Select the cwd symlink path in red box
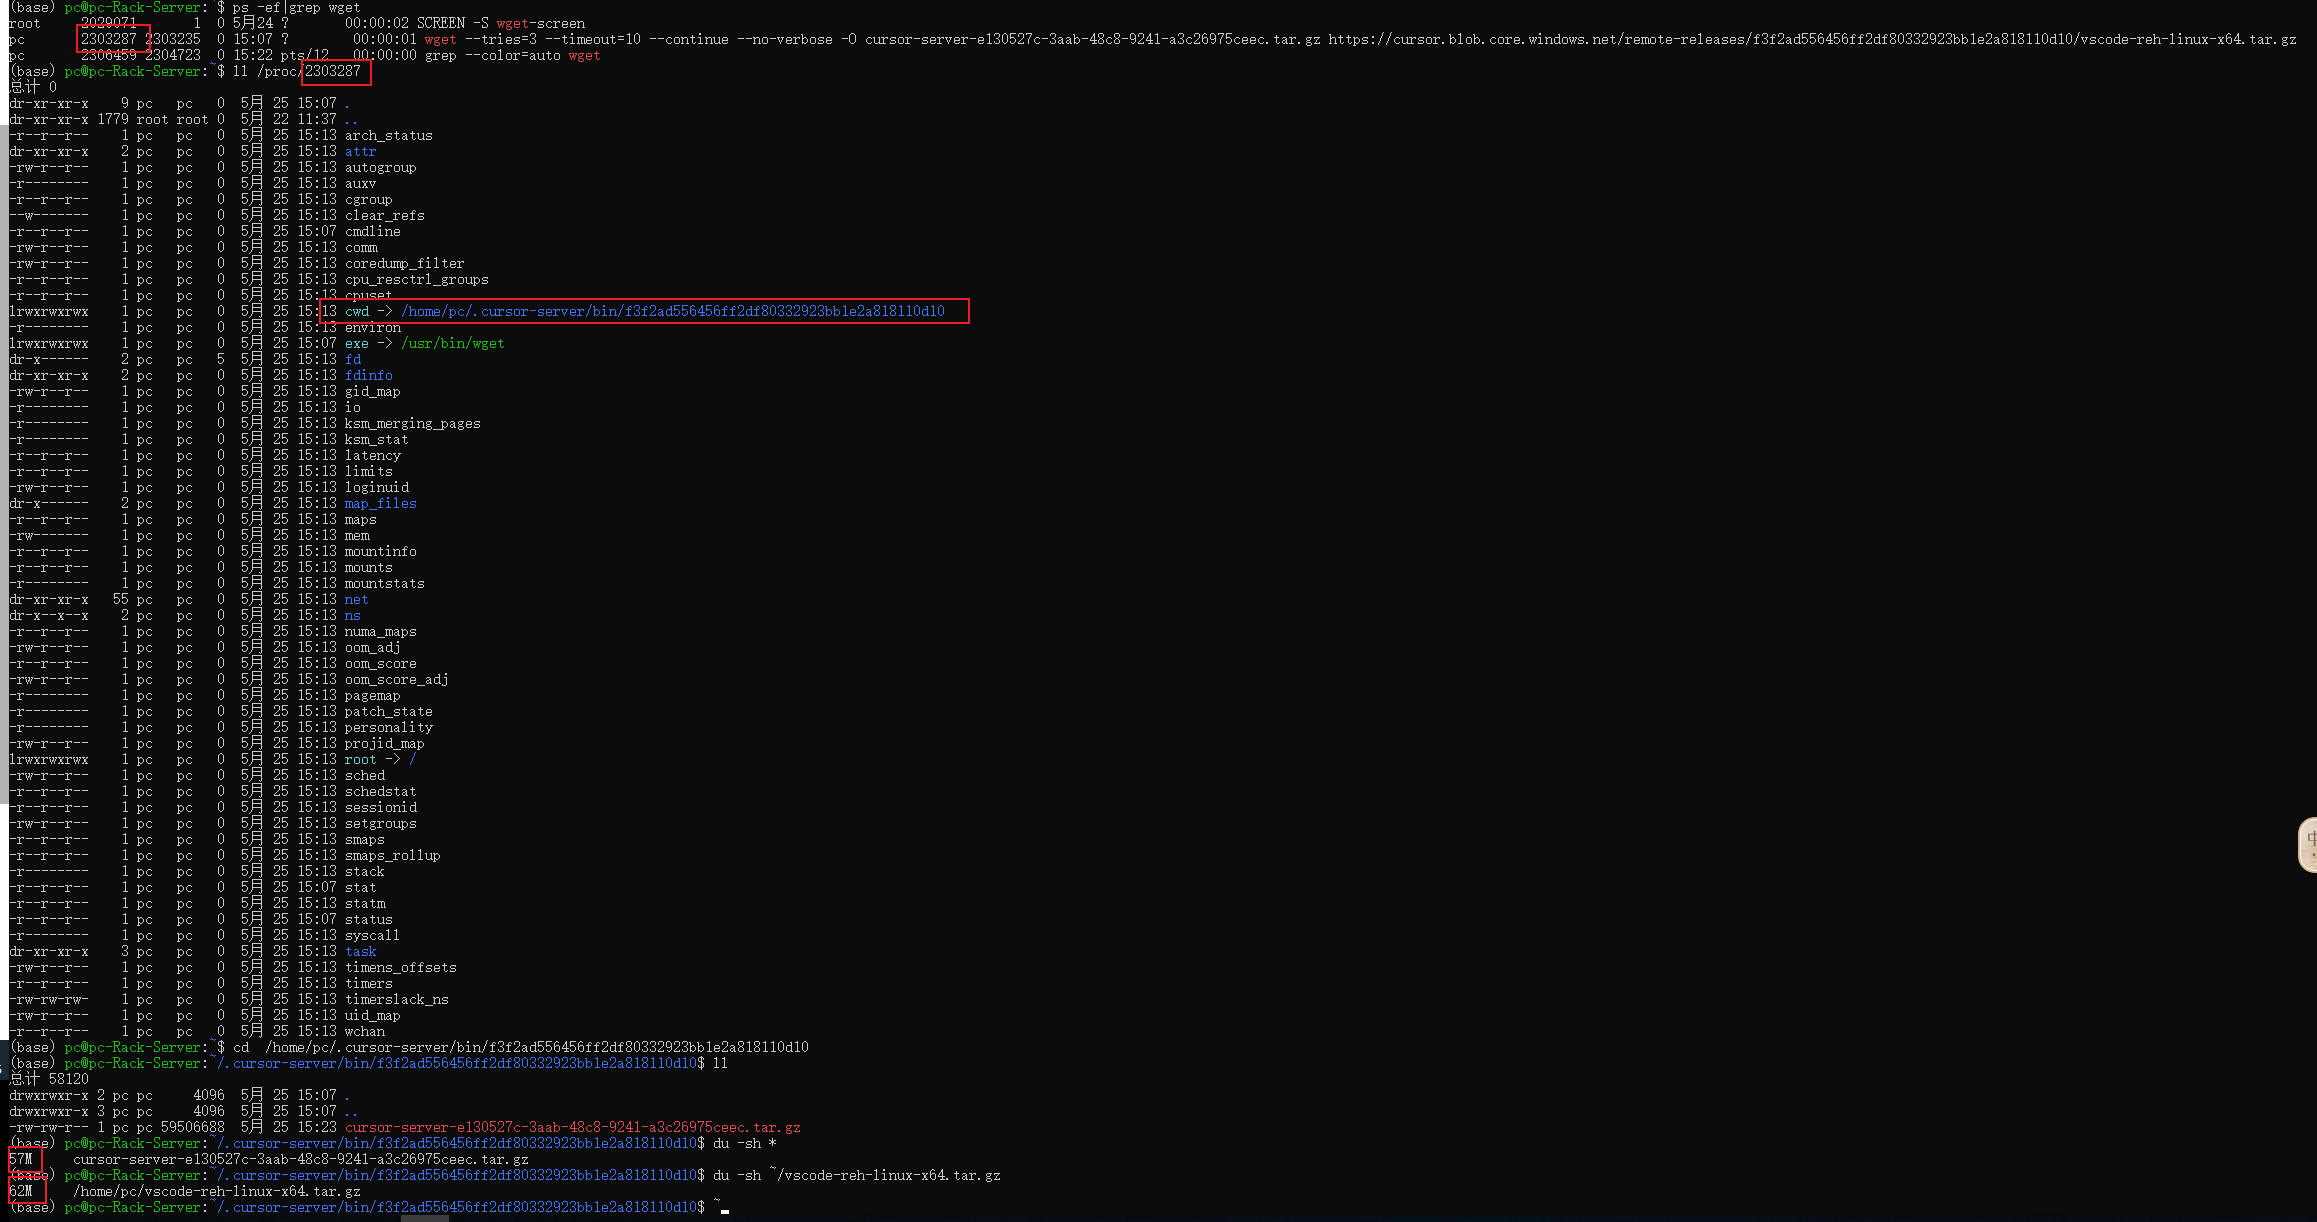 [670, 311]
